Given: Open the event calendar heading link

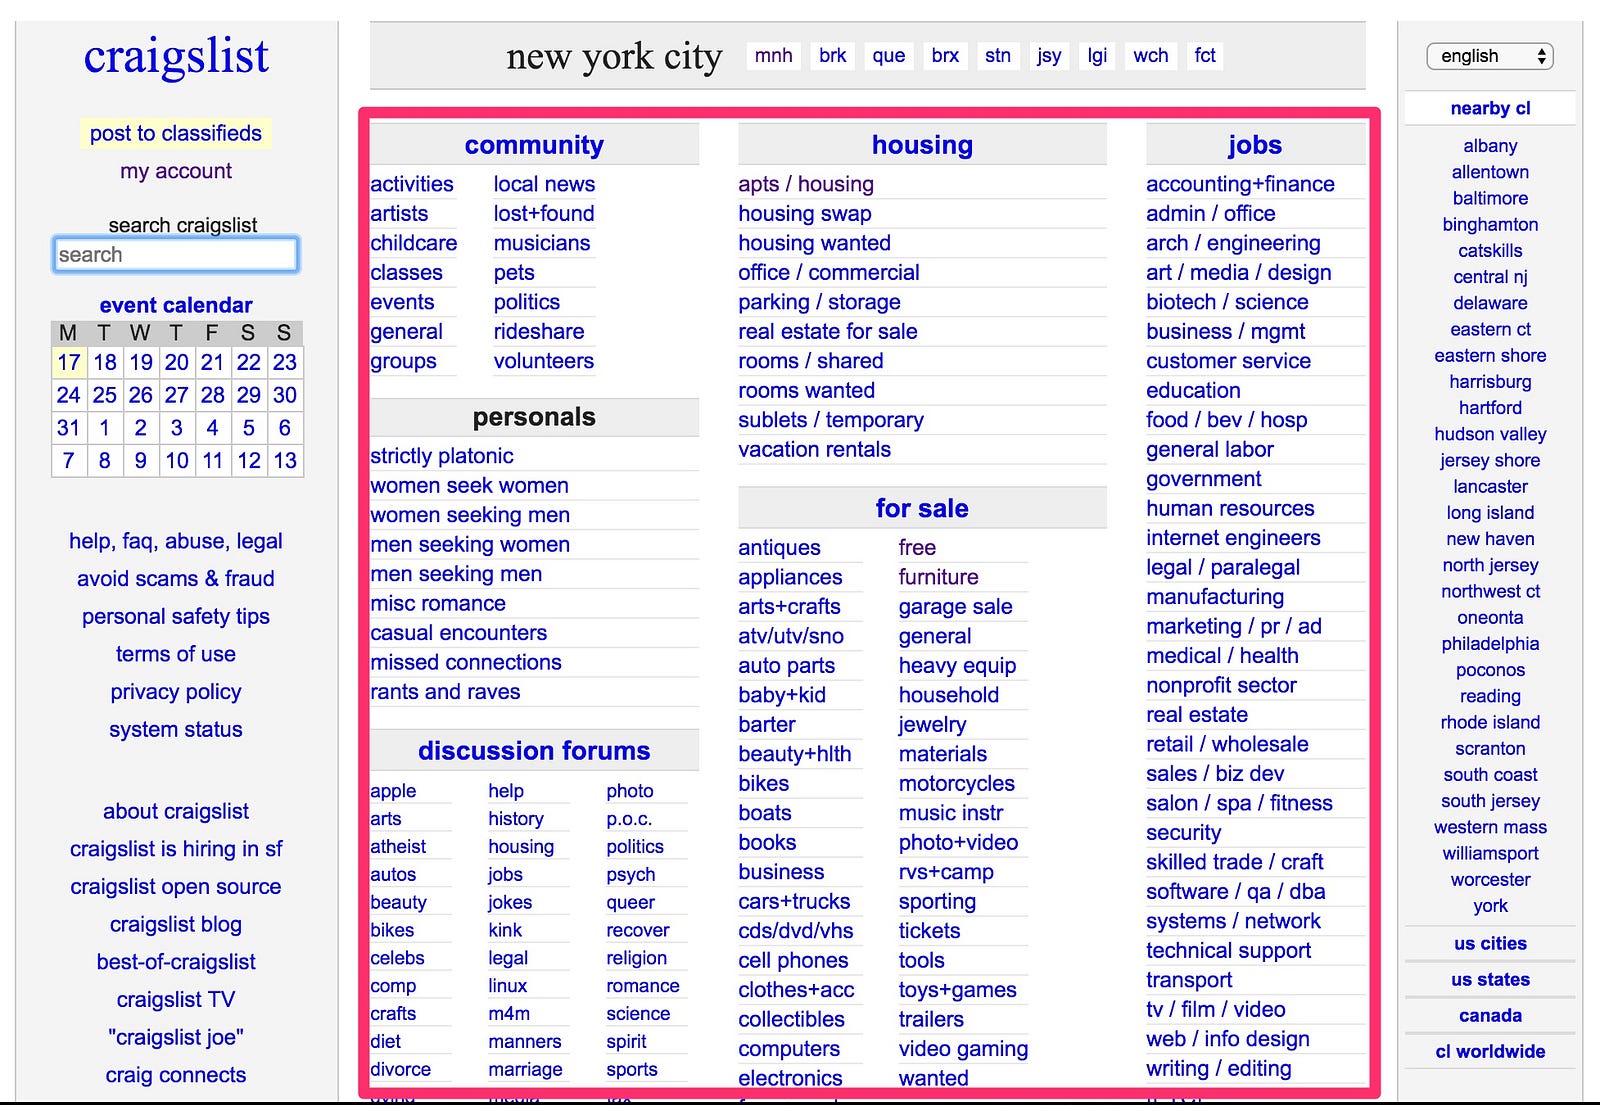Looking at the screenshot, I should (176, 305).
